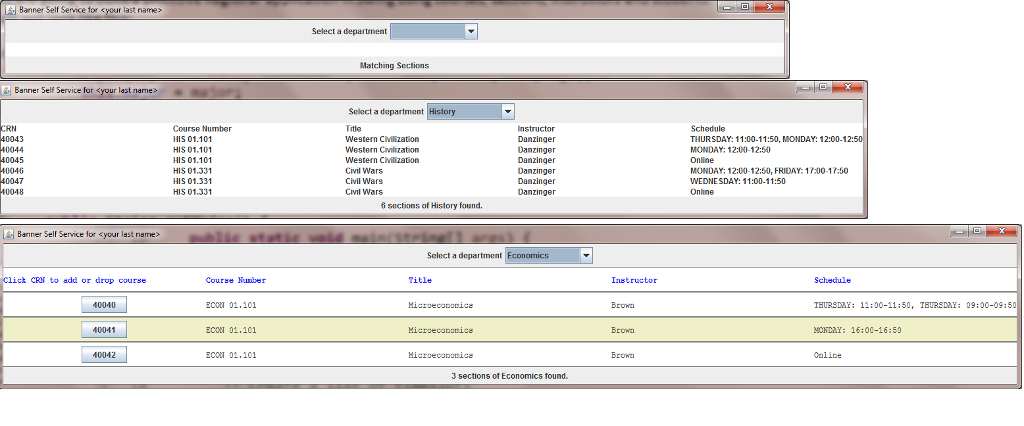Close the History window

click(x=847, y=87)
